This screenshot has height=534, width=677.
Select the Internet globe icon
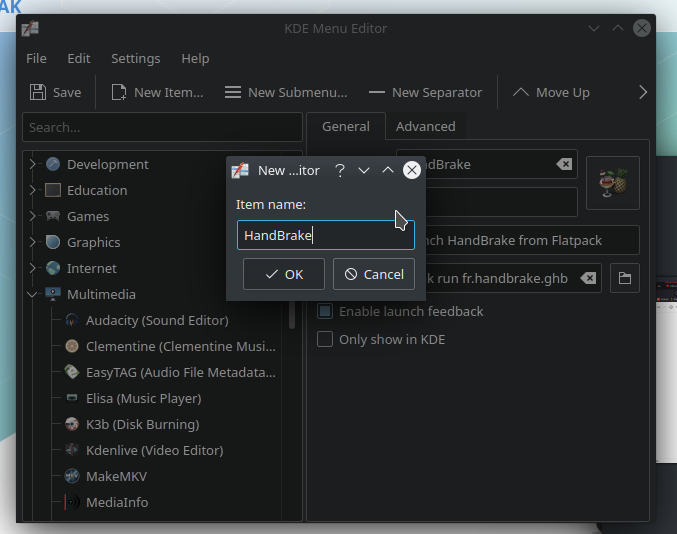click(x=53, y=268)
